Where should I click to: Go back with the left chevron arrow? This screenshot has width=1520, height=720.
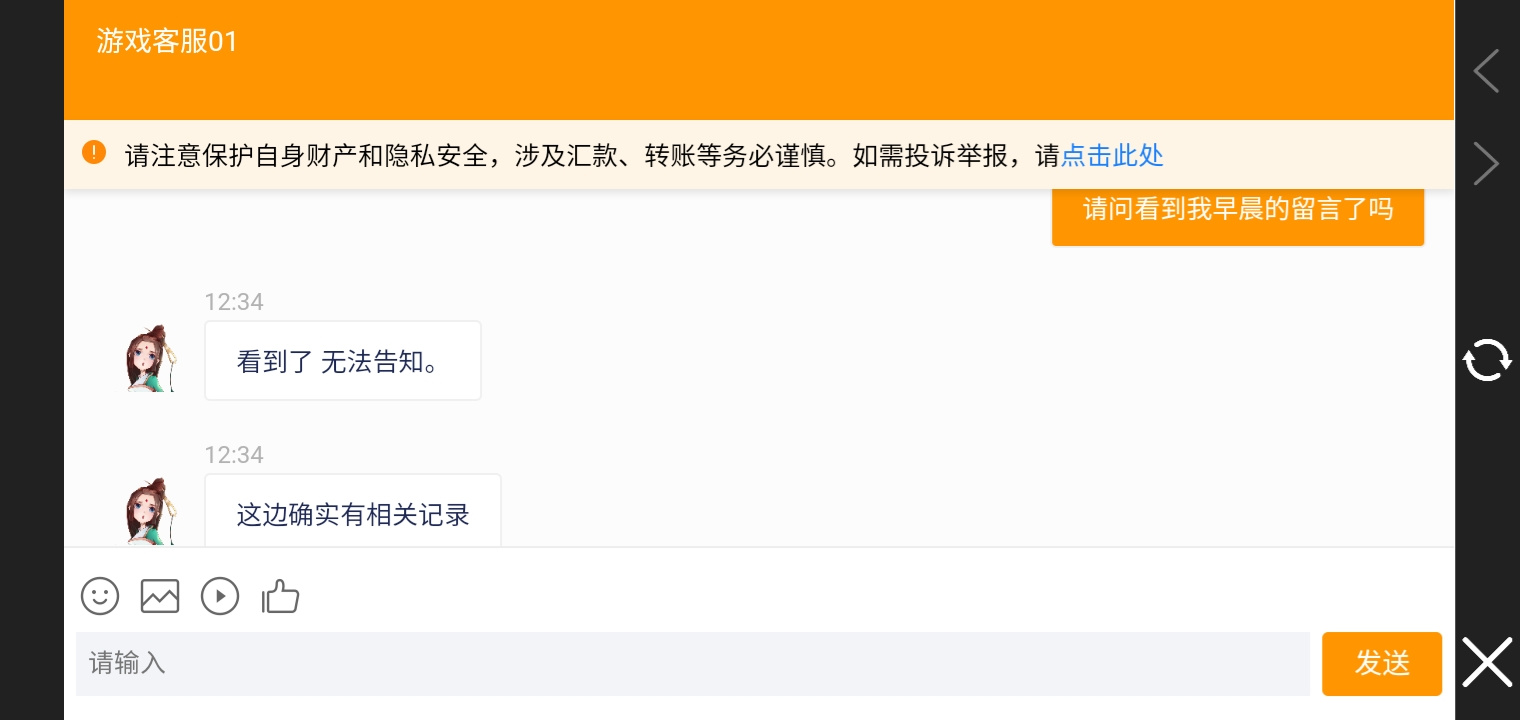[1486, 71]
